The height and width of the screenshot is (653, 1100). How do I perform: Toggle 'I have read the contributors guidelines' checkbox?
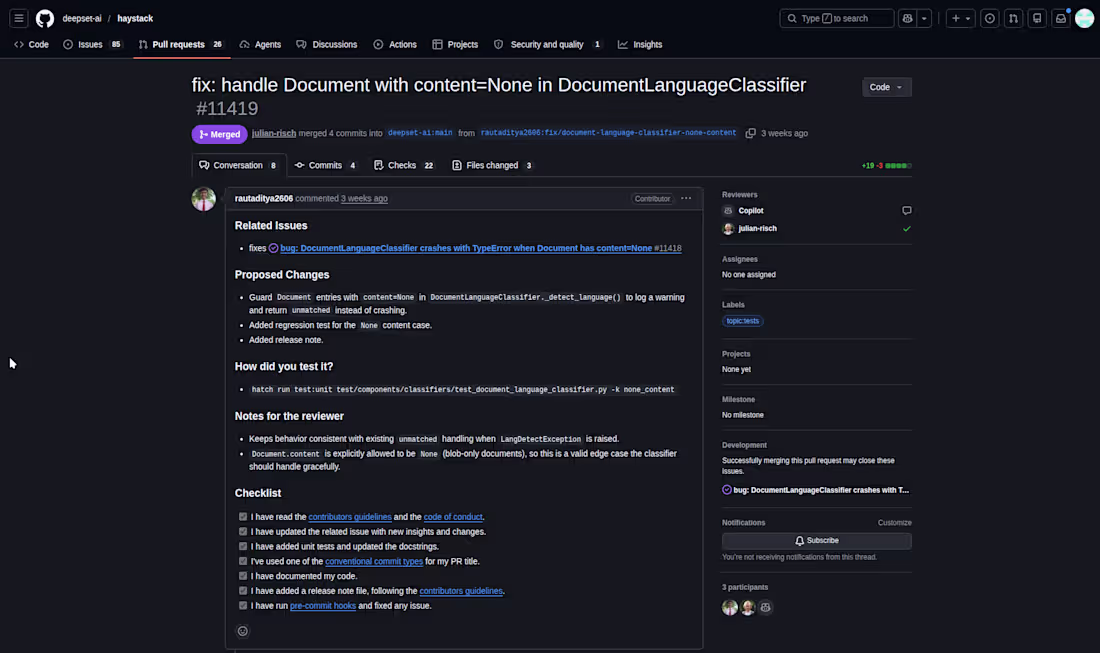[243, 517]
